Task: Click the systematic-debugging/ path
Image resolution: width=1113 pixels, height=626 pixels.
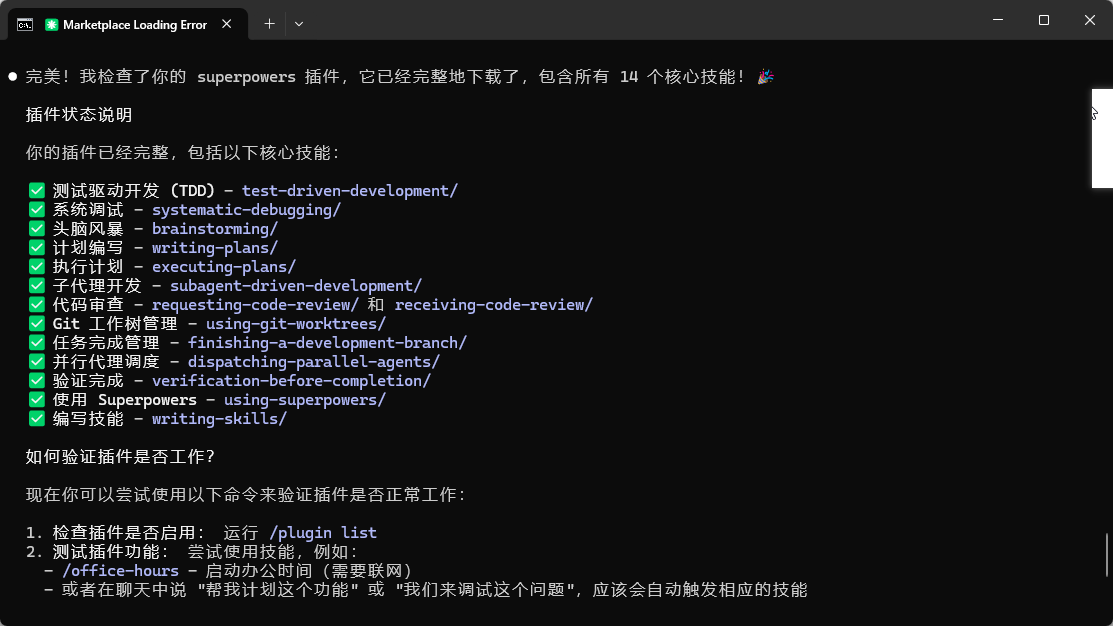Action: (246, 210)
